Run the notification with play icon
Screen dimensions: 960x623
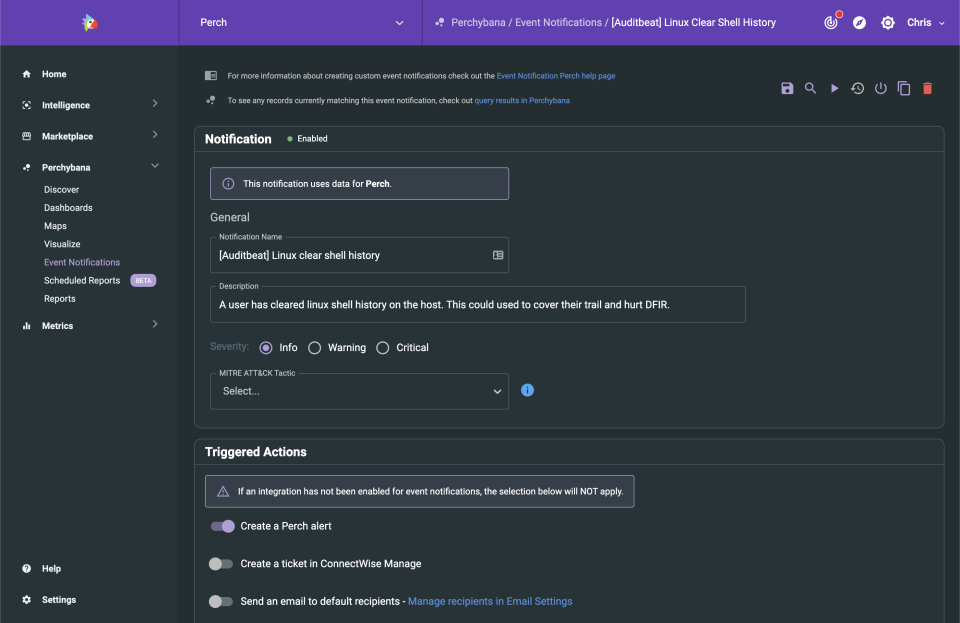(x=834, y=88)
